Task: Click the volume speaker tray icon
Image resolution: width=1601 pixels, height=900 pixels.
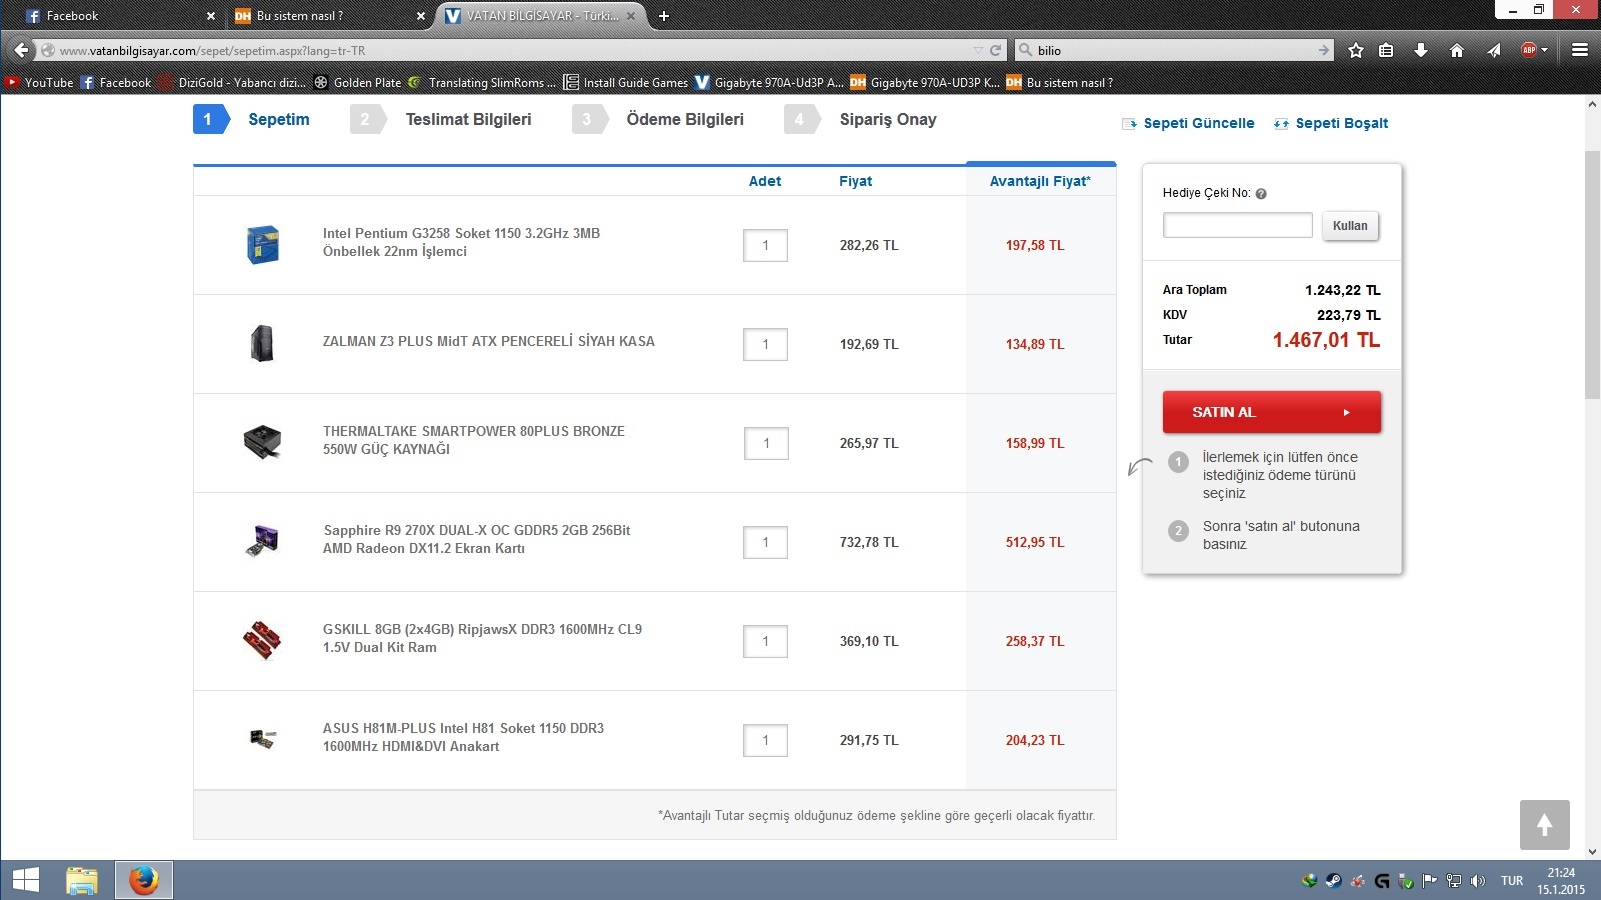Action: 1478,881
